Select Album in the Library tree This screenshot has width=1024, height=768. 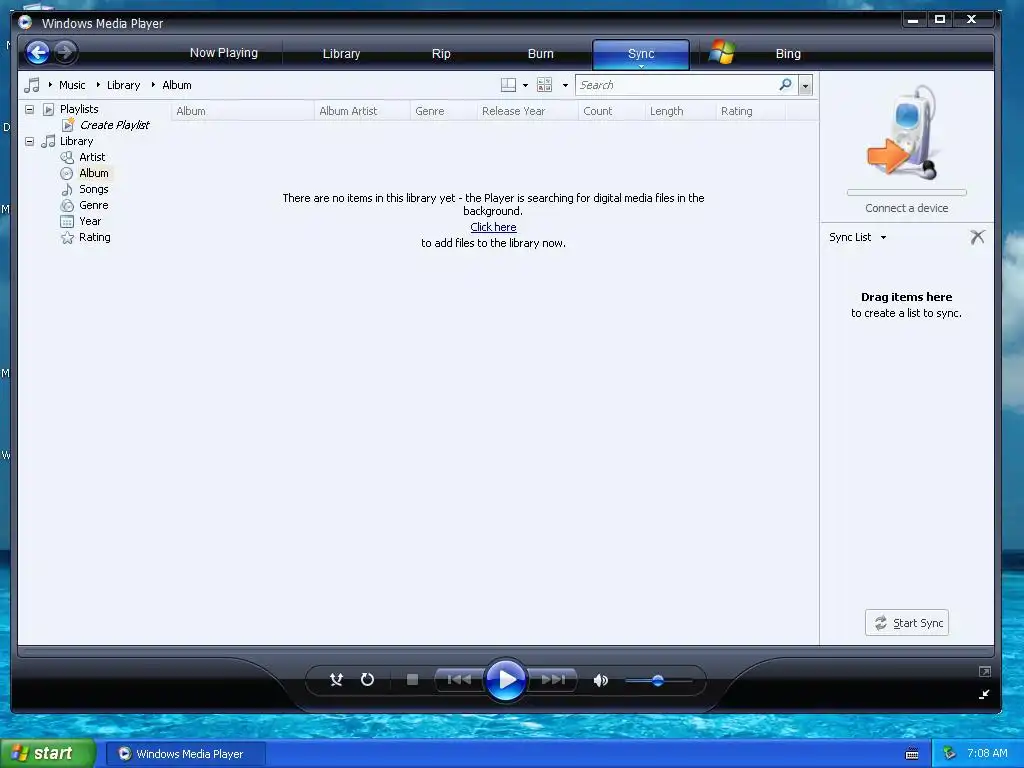coord(93,173)
